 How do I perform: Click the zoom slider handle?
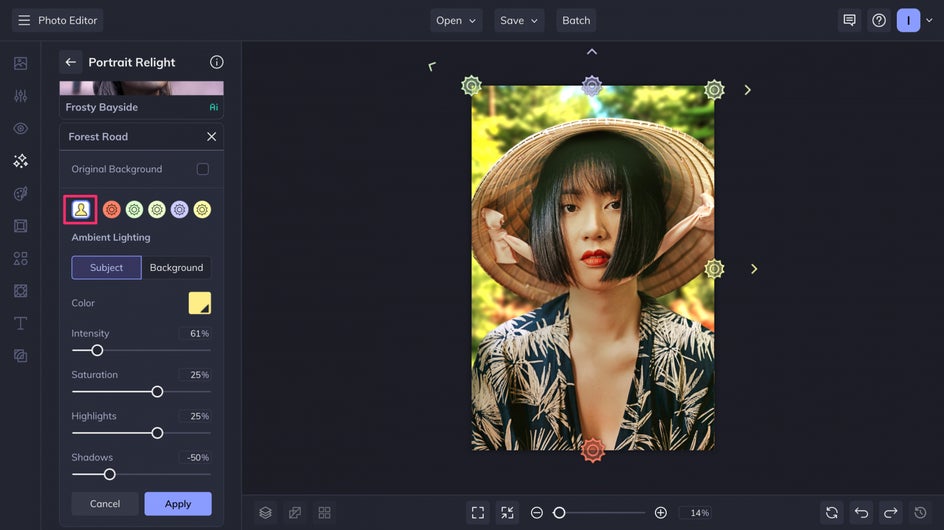coord(559,513)
